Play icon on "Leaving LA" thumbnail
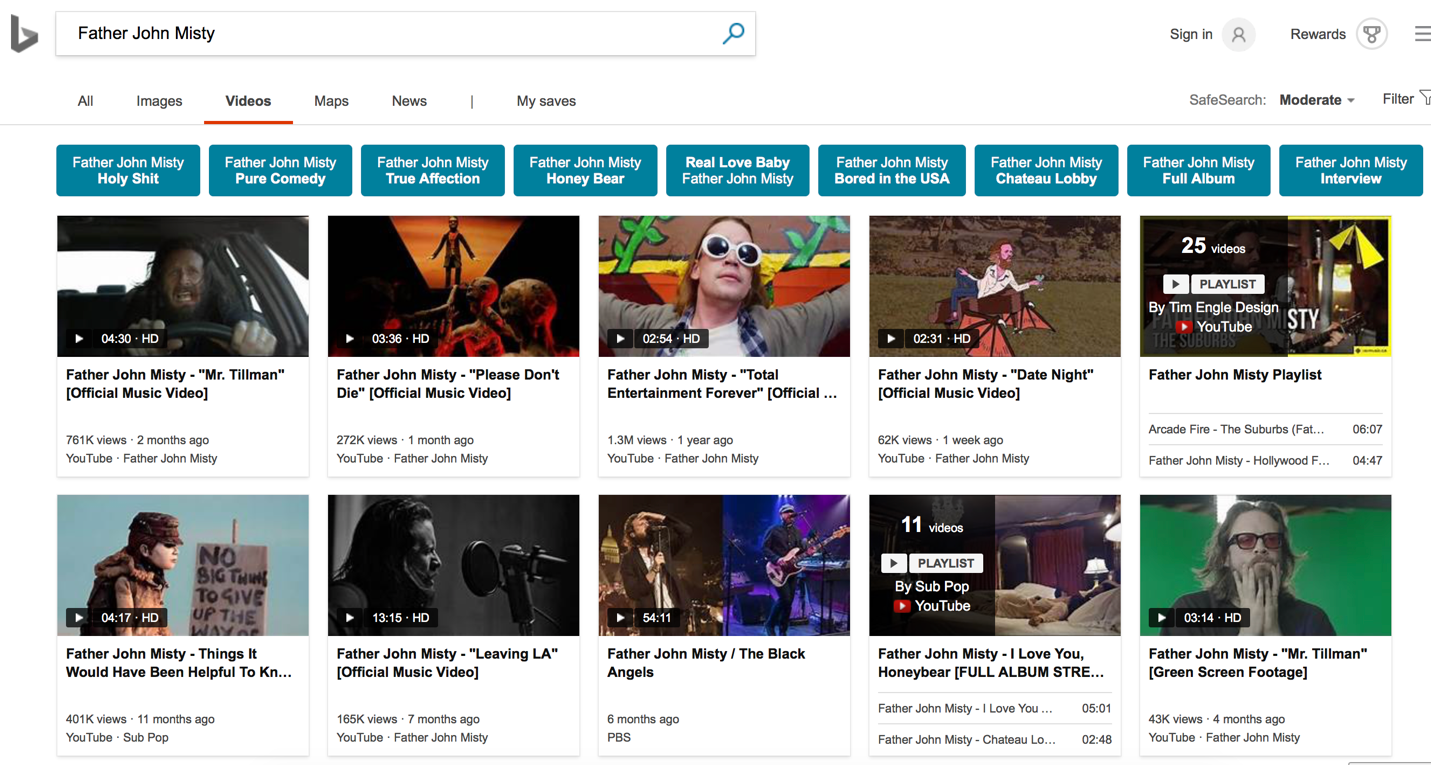 350,618
